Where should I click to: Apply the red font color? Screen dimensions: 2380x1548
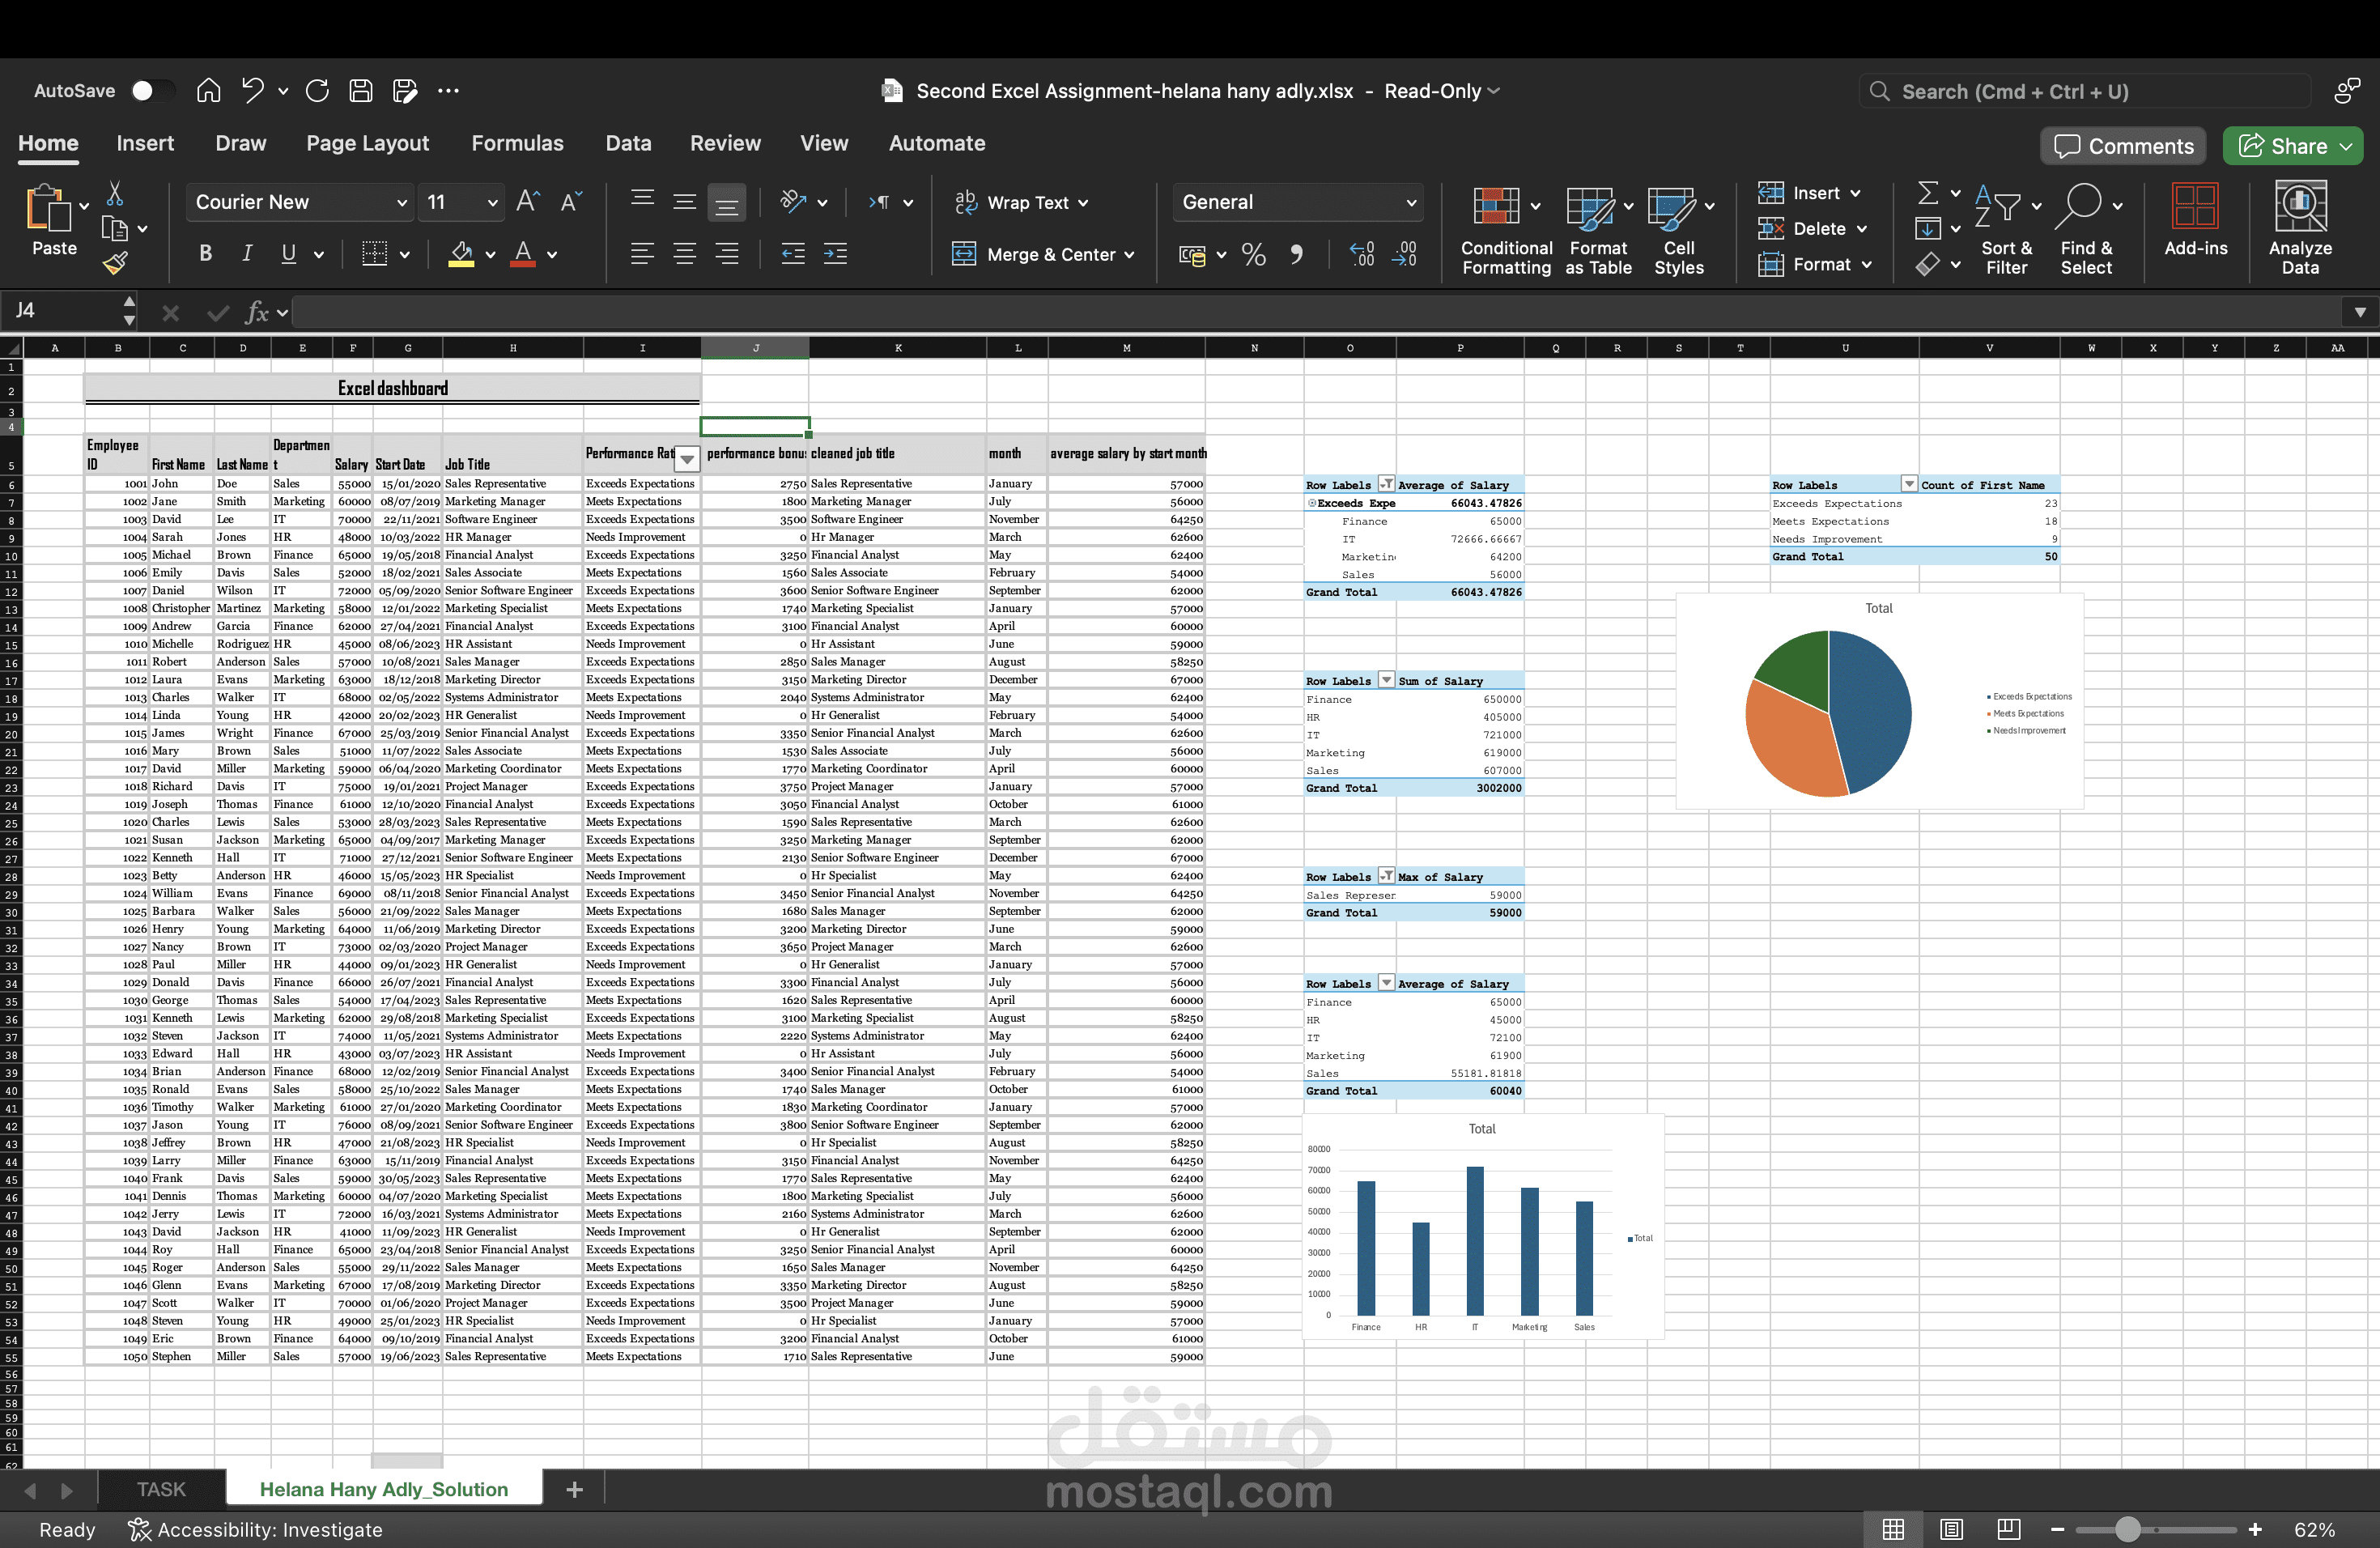point(523,254)
